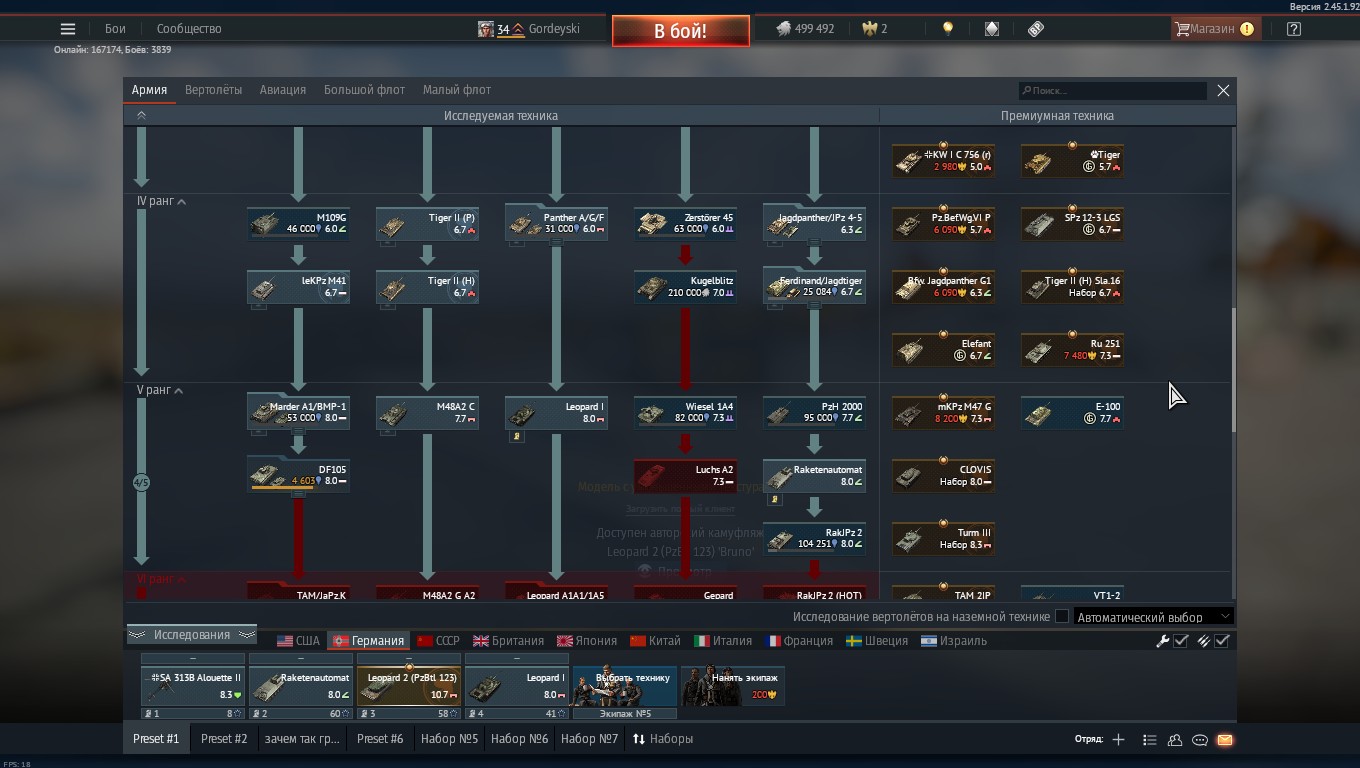
Task: Click the collapse arrows above rank column
Action: click(x=141, y=116)
